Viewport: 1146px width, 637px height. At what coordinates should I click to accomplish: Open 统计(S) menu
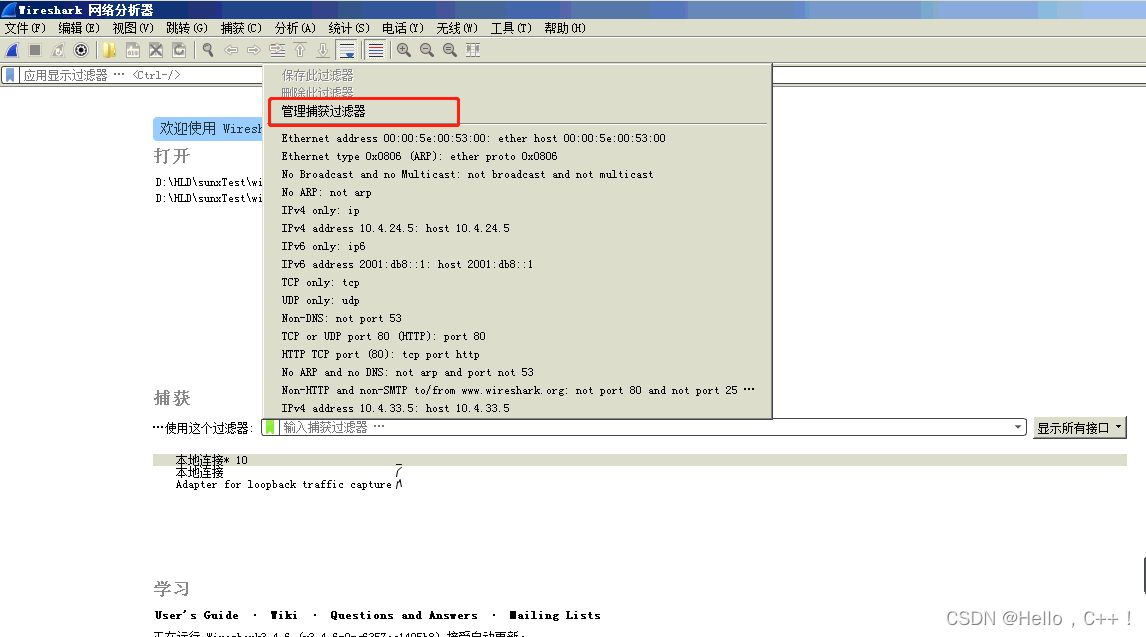click(349, 28)
